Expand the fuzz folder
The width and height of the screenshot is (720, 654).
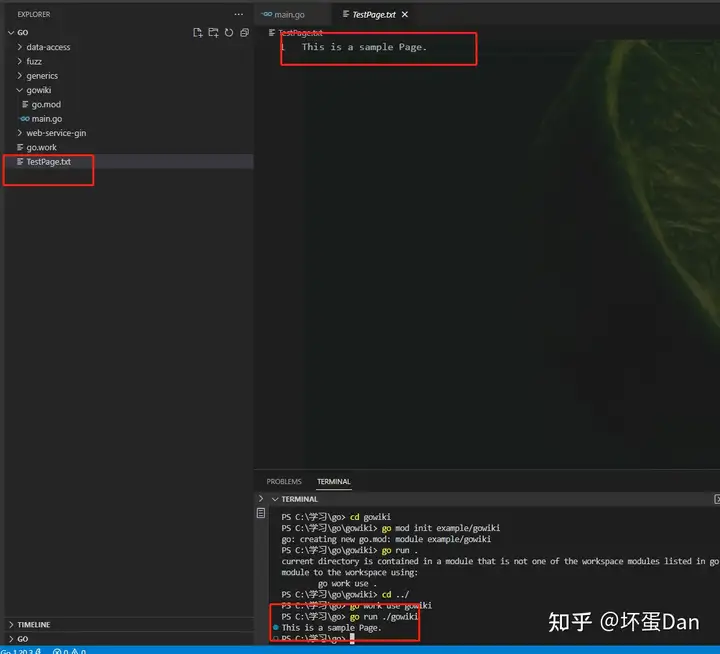click(x=20, y=61)
